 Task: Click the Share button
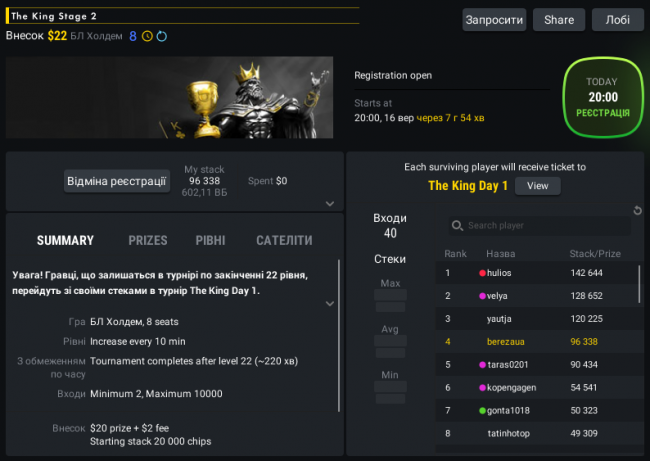559,20
